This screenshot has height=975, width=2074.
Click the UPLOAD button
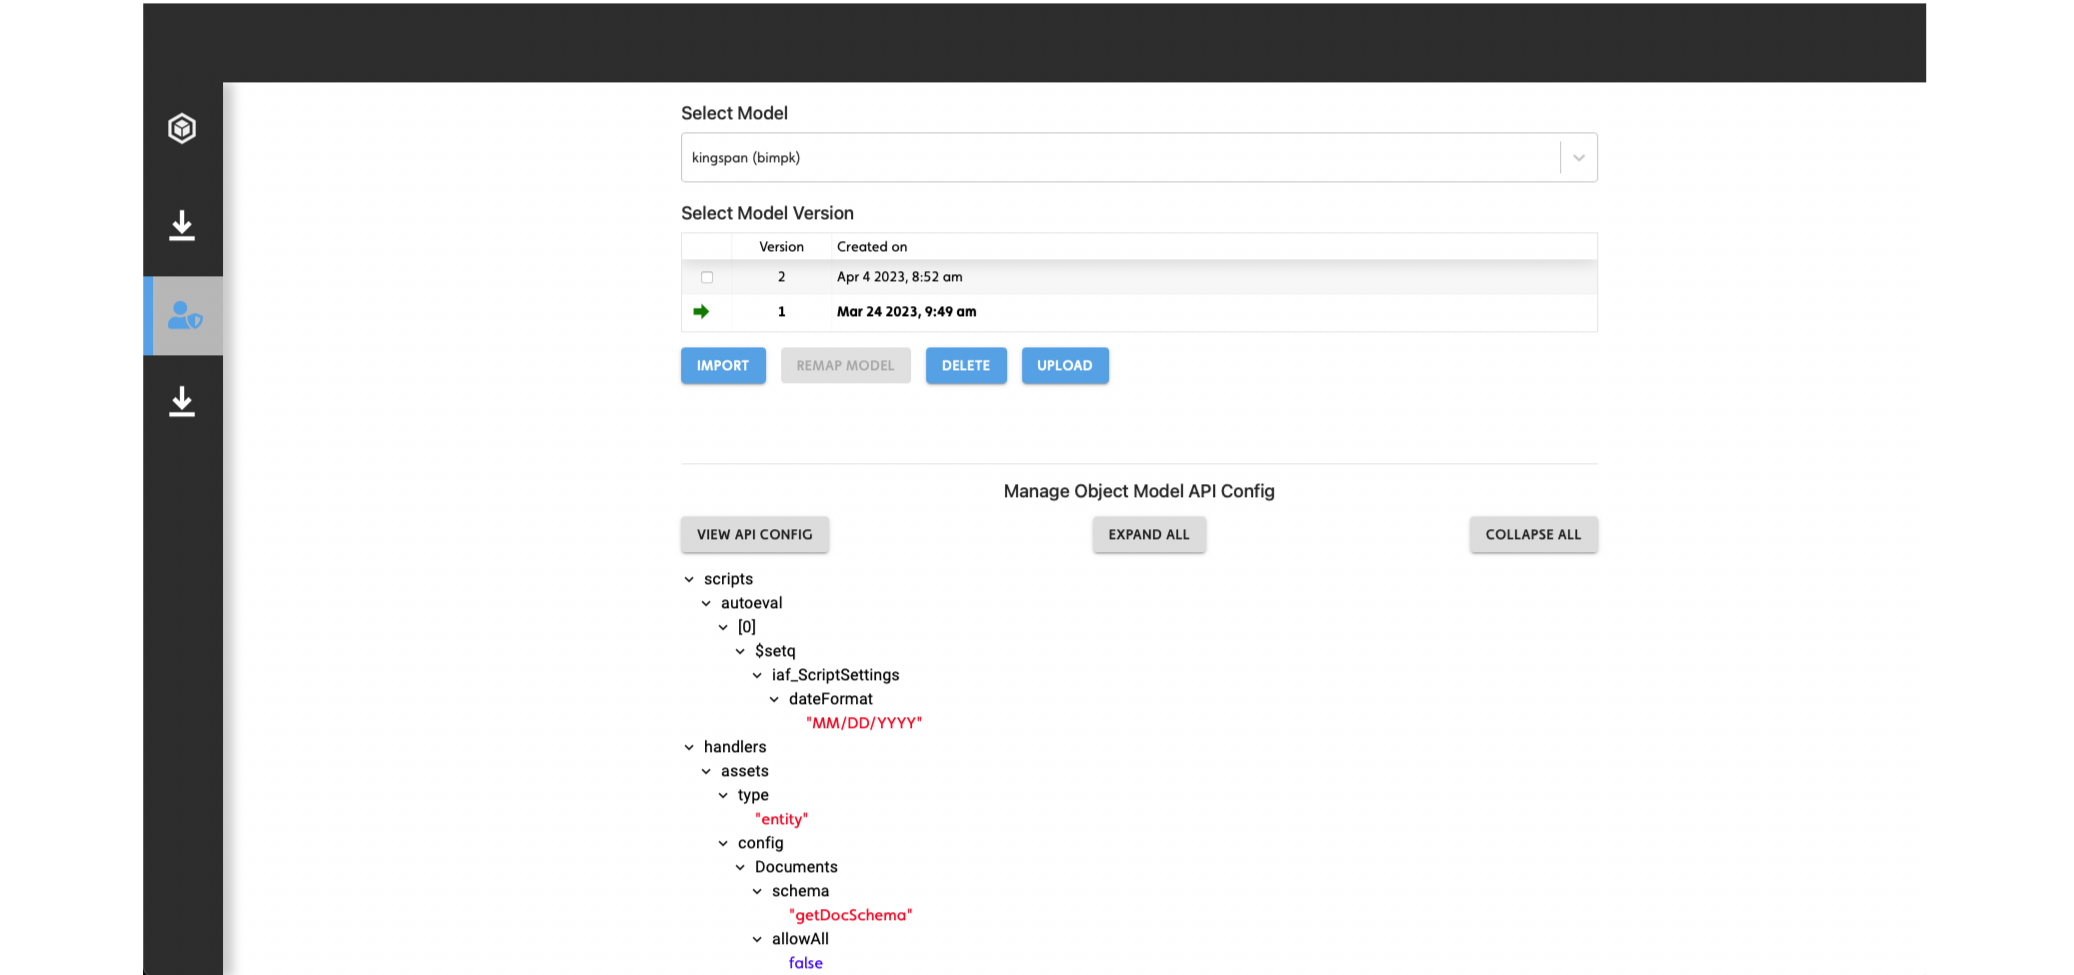pyautogui.click(x=1064, y=366)
